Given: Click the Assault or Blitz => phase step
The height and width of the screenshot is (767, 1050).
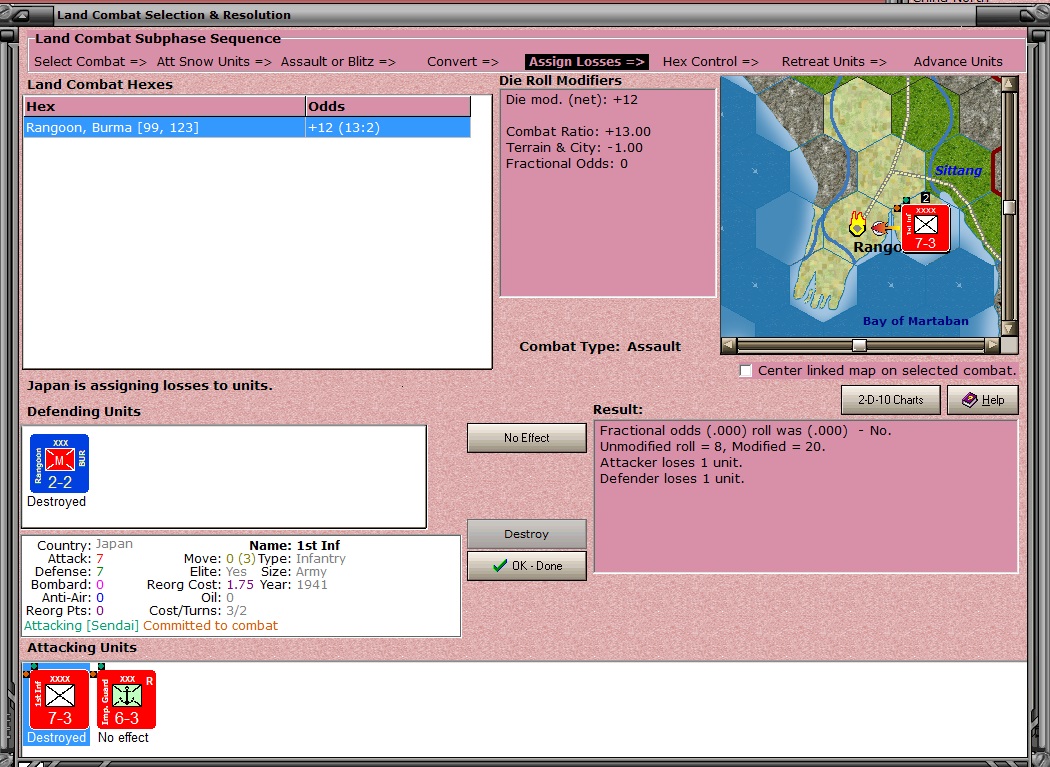Looking at the screenshot, I should pos(338,62).
